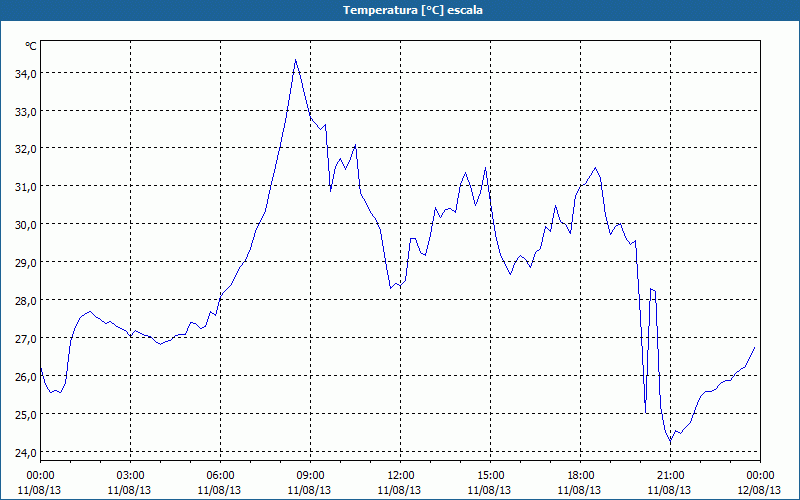The height and width of the screenshot is (500, 800).
Task: Click the 15:00 time axis label
Action: tap(490, 476)
